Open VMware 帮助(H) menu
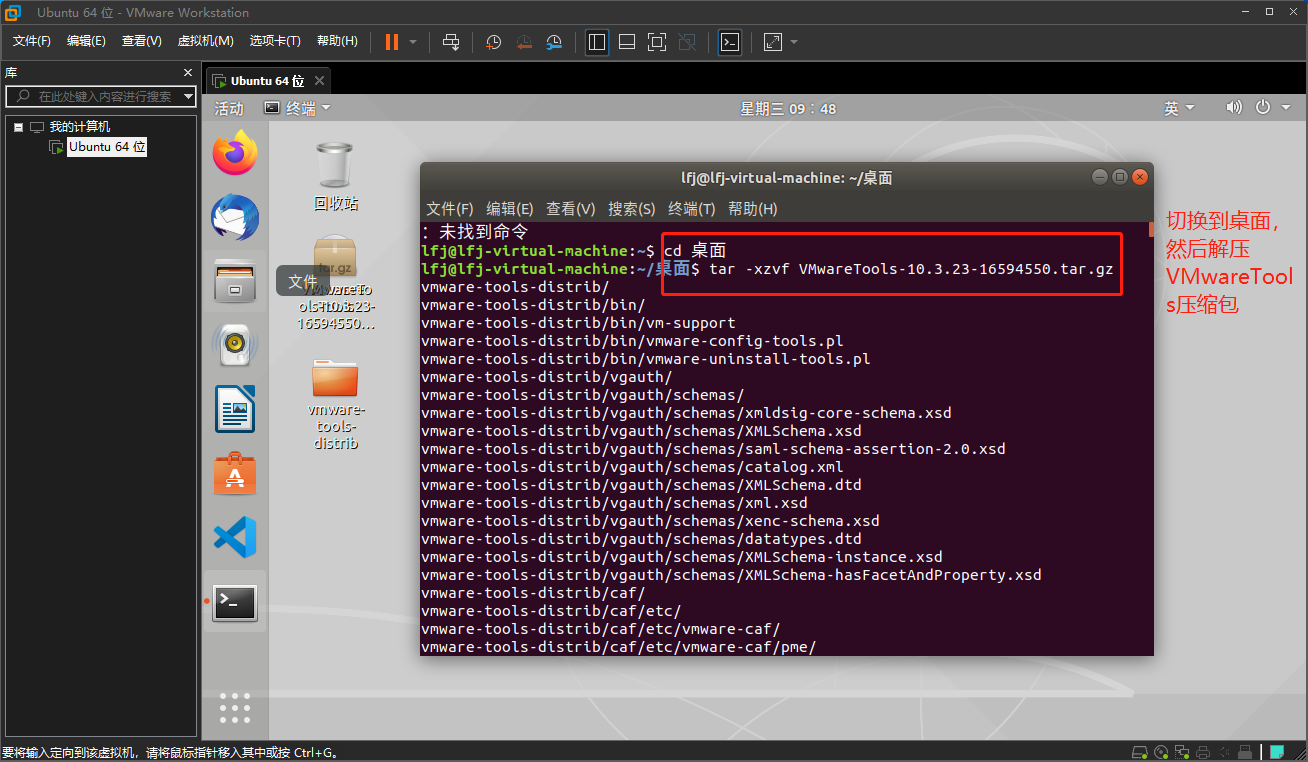The width and height of the screenshot is (1308, 762). (x=337, y=41)
